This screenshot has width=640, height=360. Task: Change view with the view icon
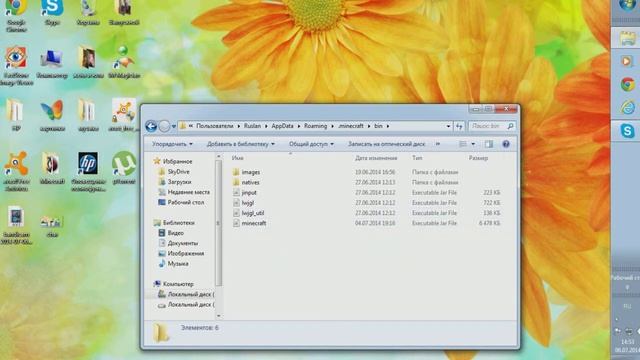tap(462, 144)
